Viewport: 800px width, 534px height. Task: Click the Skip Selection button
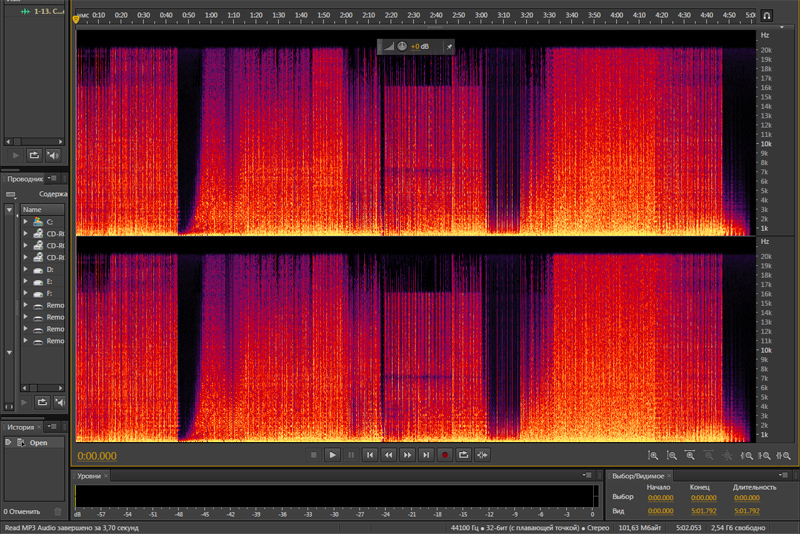[x=483, y=455]
